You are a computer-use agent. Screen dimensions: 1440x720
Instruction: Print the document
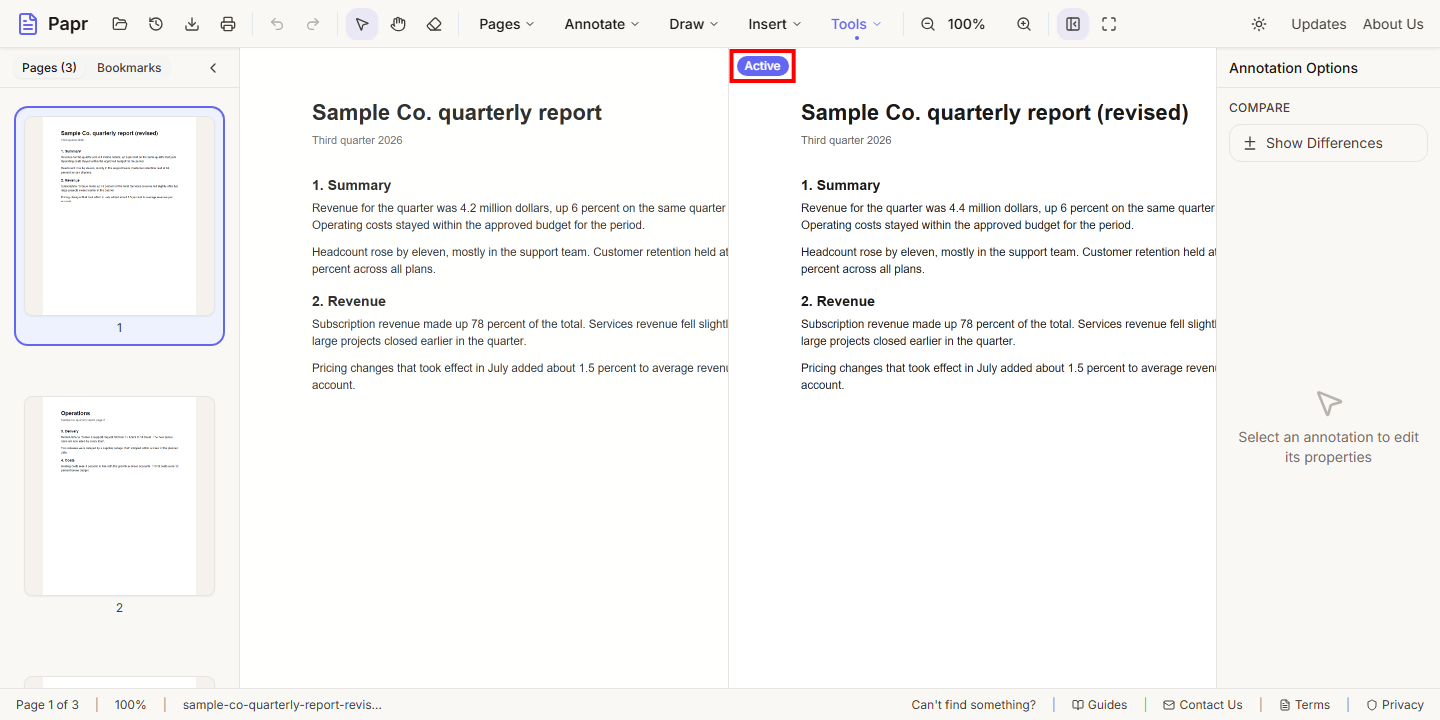(228, 24)
